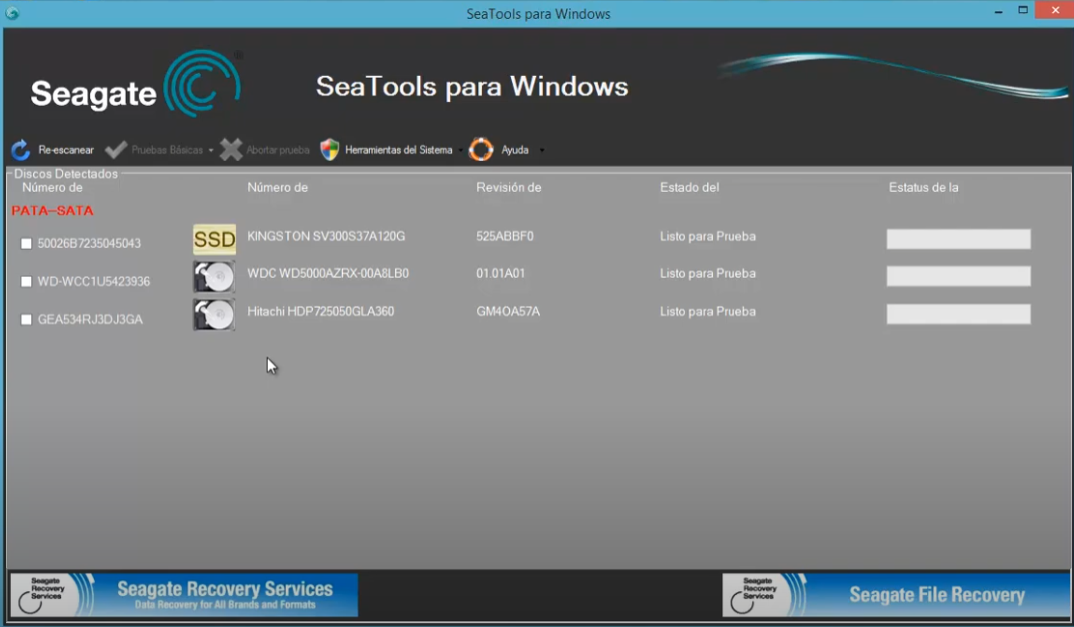Click the Pruebas Básicas checkmark icon

[116, 150]
